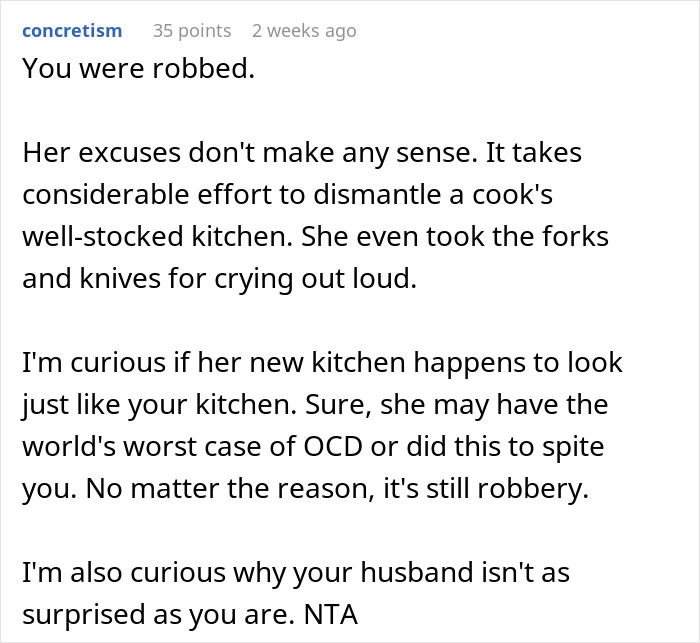700x643 pixels.
Task: Click the sentence 'it's still robbery.'
Action: [486, 488]
